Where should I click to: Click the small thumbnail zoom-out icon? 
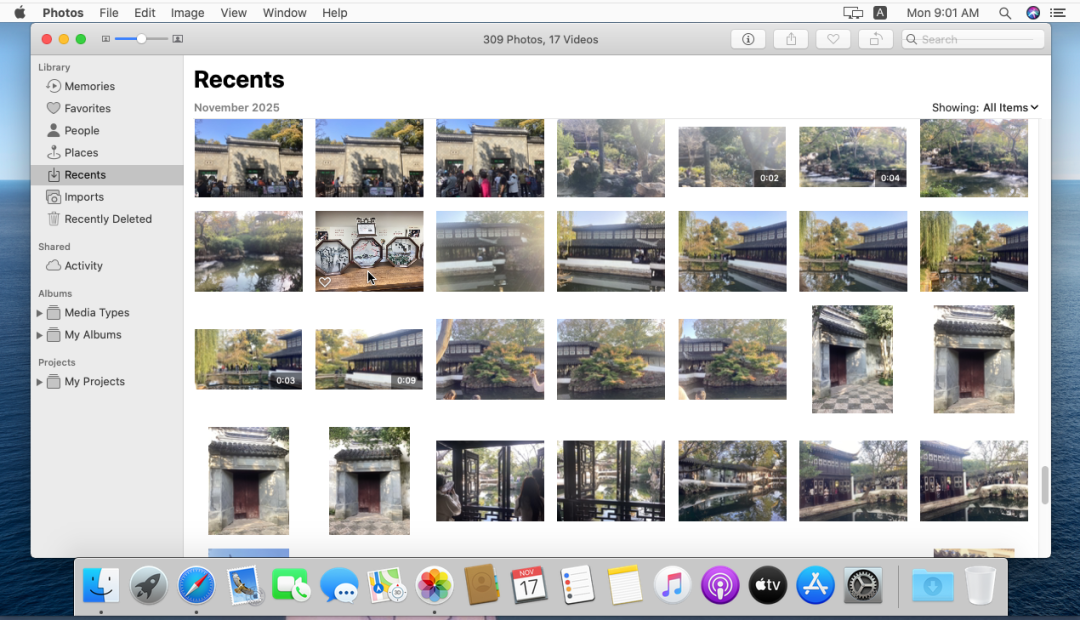tap(105, 39)
